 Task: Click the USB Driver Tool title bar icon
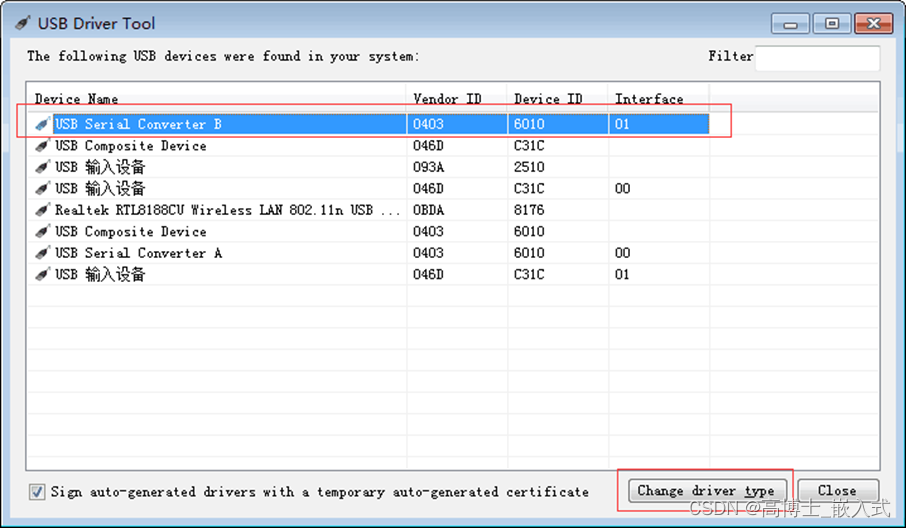23,23
